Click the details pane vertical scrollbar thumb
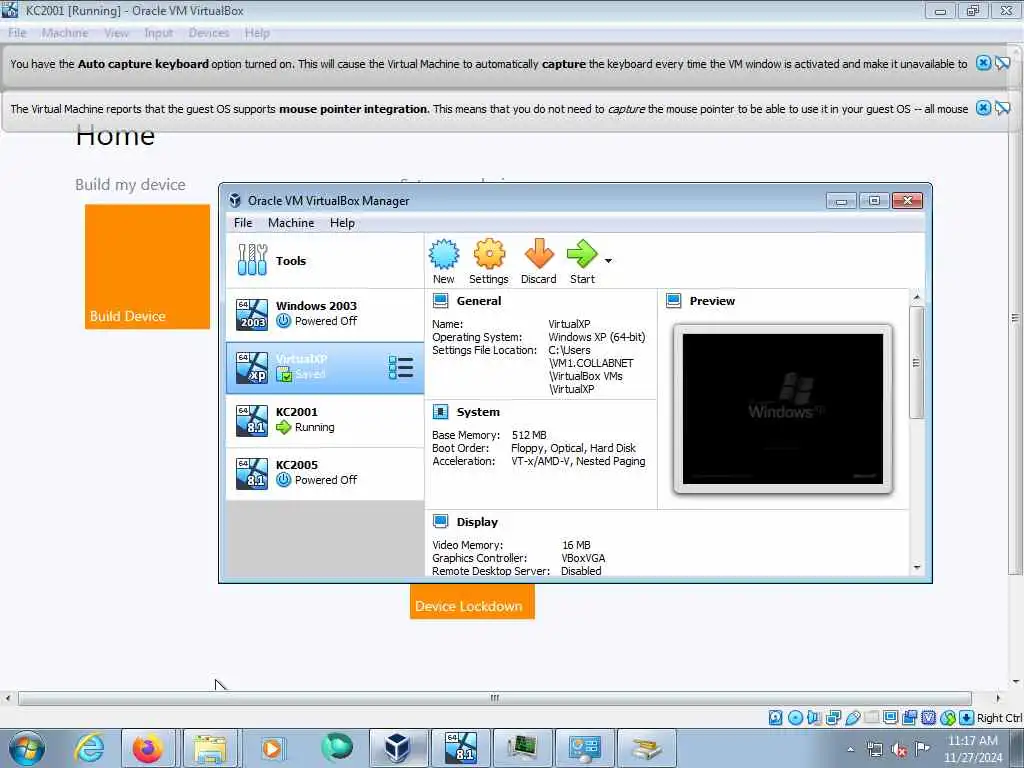 pyautogui.click(x=917, y=362)
